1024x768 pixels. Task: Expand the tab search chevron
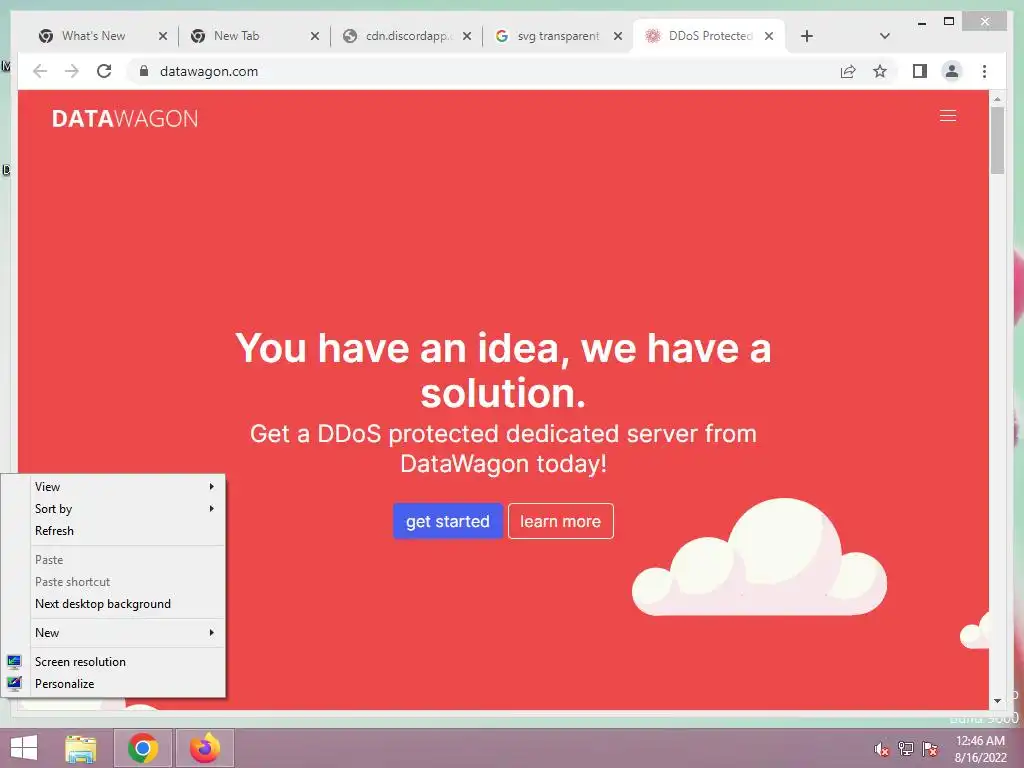884,36
